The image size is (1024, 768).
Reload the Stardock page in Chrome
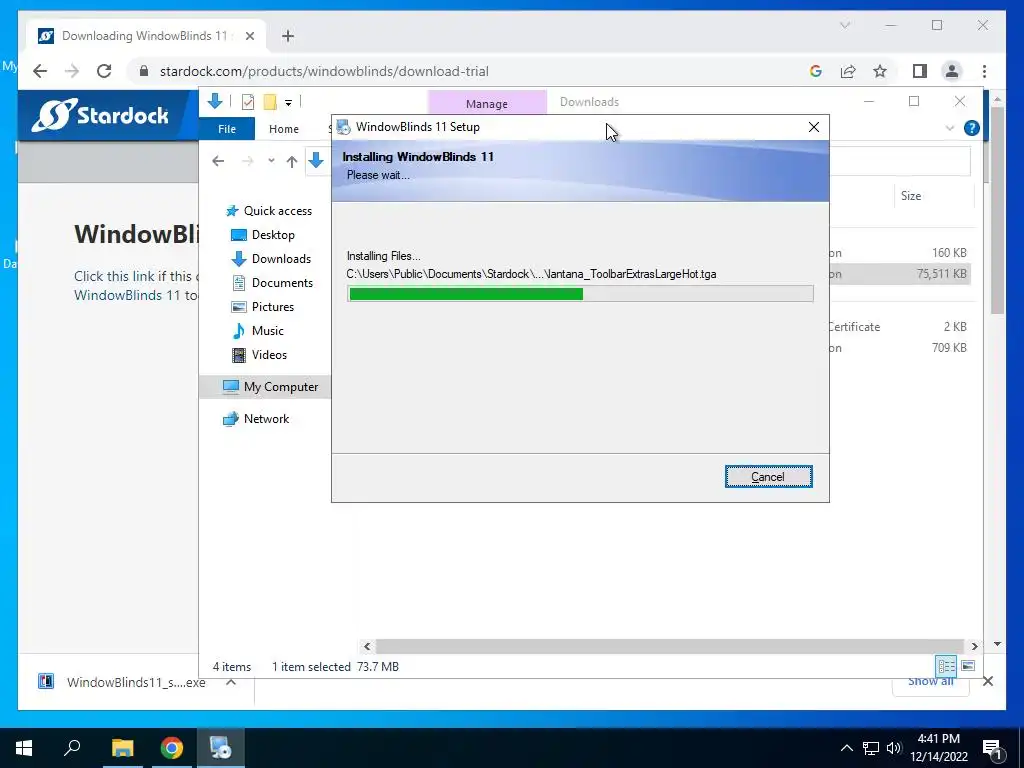click(x=104, y=71)
